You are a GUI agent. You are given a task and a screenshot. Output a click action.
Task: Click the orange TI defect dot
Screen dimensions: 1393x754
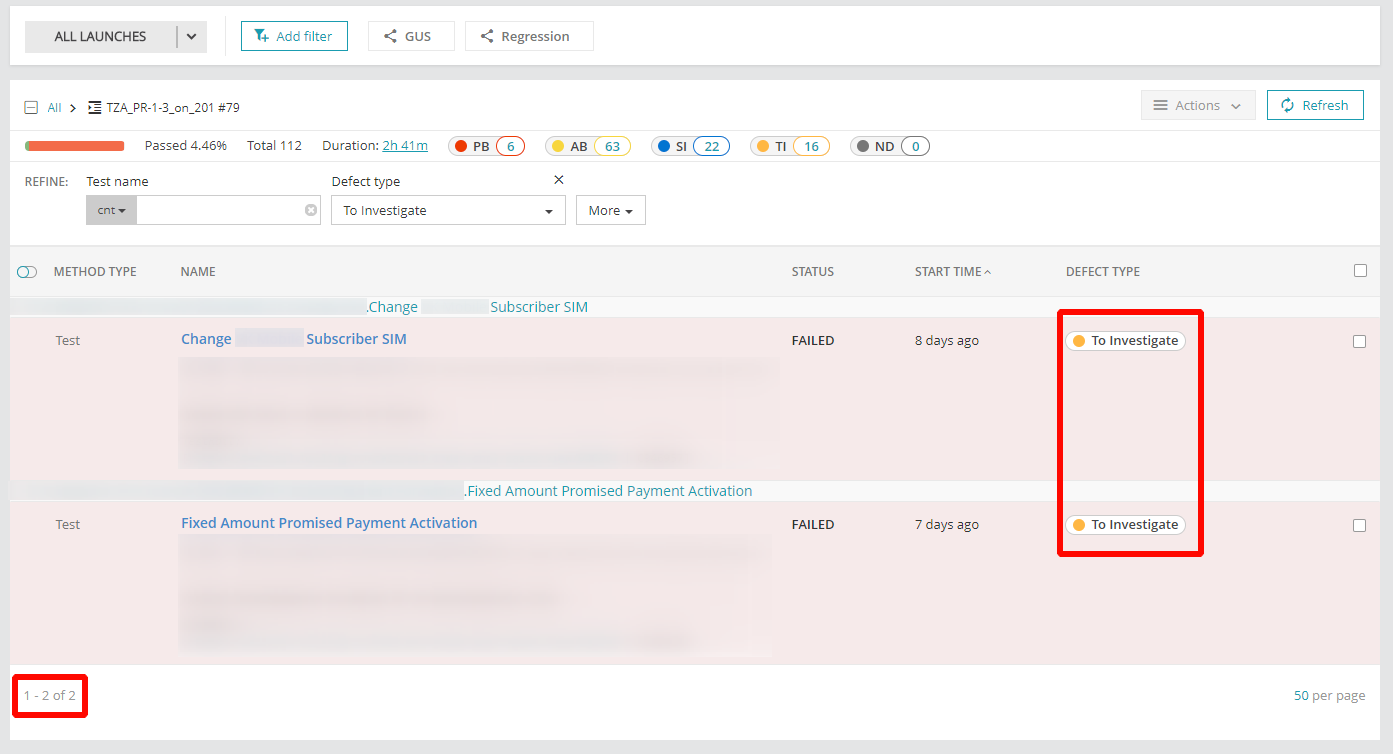[763, 146]
